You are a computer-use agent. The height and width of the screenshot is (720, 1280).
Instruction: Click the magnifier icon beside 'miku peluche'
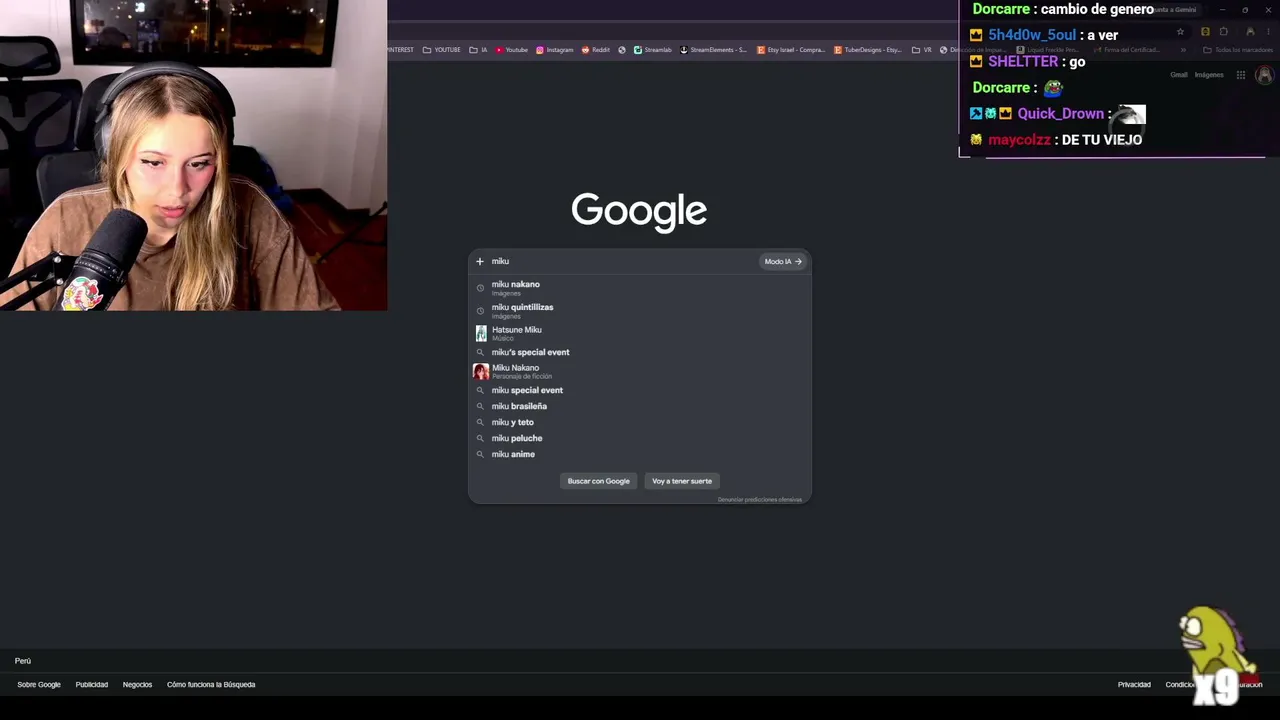pos(480,439)
